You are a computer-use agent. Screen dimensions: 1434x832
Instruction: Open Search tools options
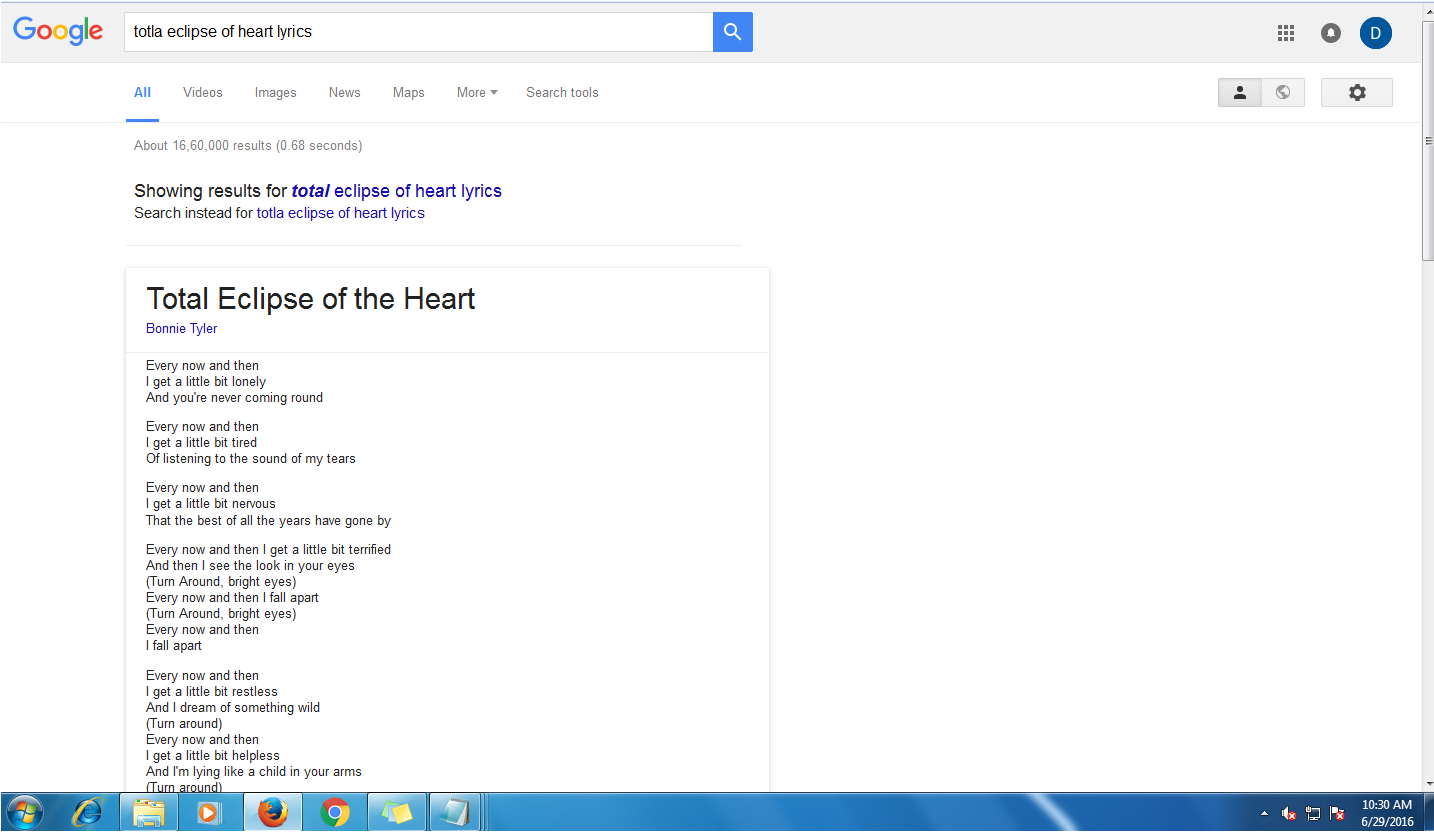[562, 92]
